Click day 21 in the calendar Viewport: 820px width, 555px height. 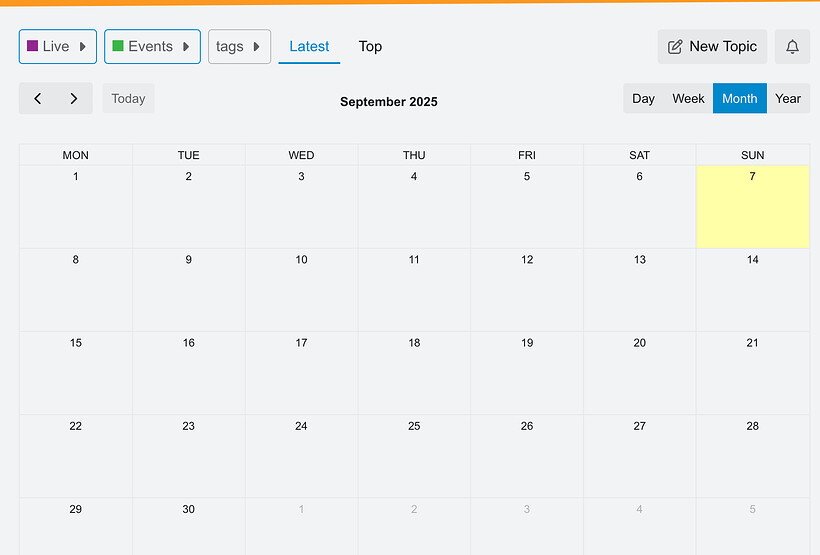(753, 373)
